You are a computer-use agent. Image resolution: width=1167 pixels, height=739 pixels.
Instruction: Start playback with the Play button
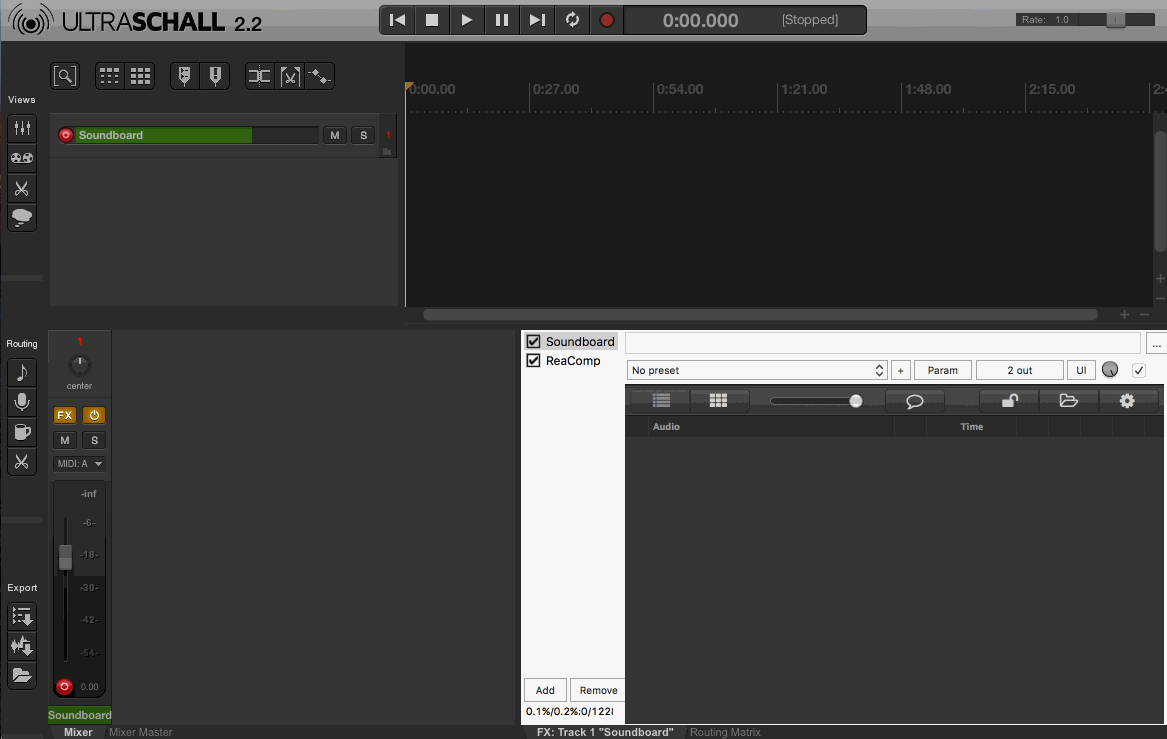[x=467, y=20]
